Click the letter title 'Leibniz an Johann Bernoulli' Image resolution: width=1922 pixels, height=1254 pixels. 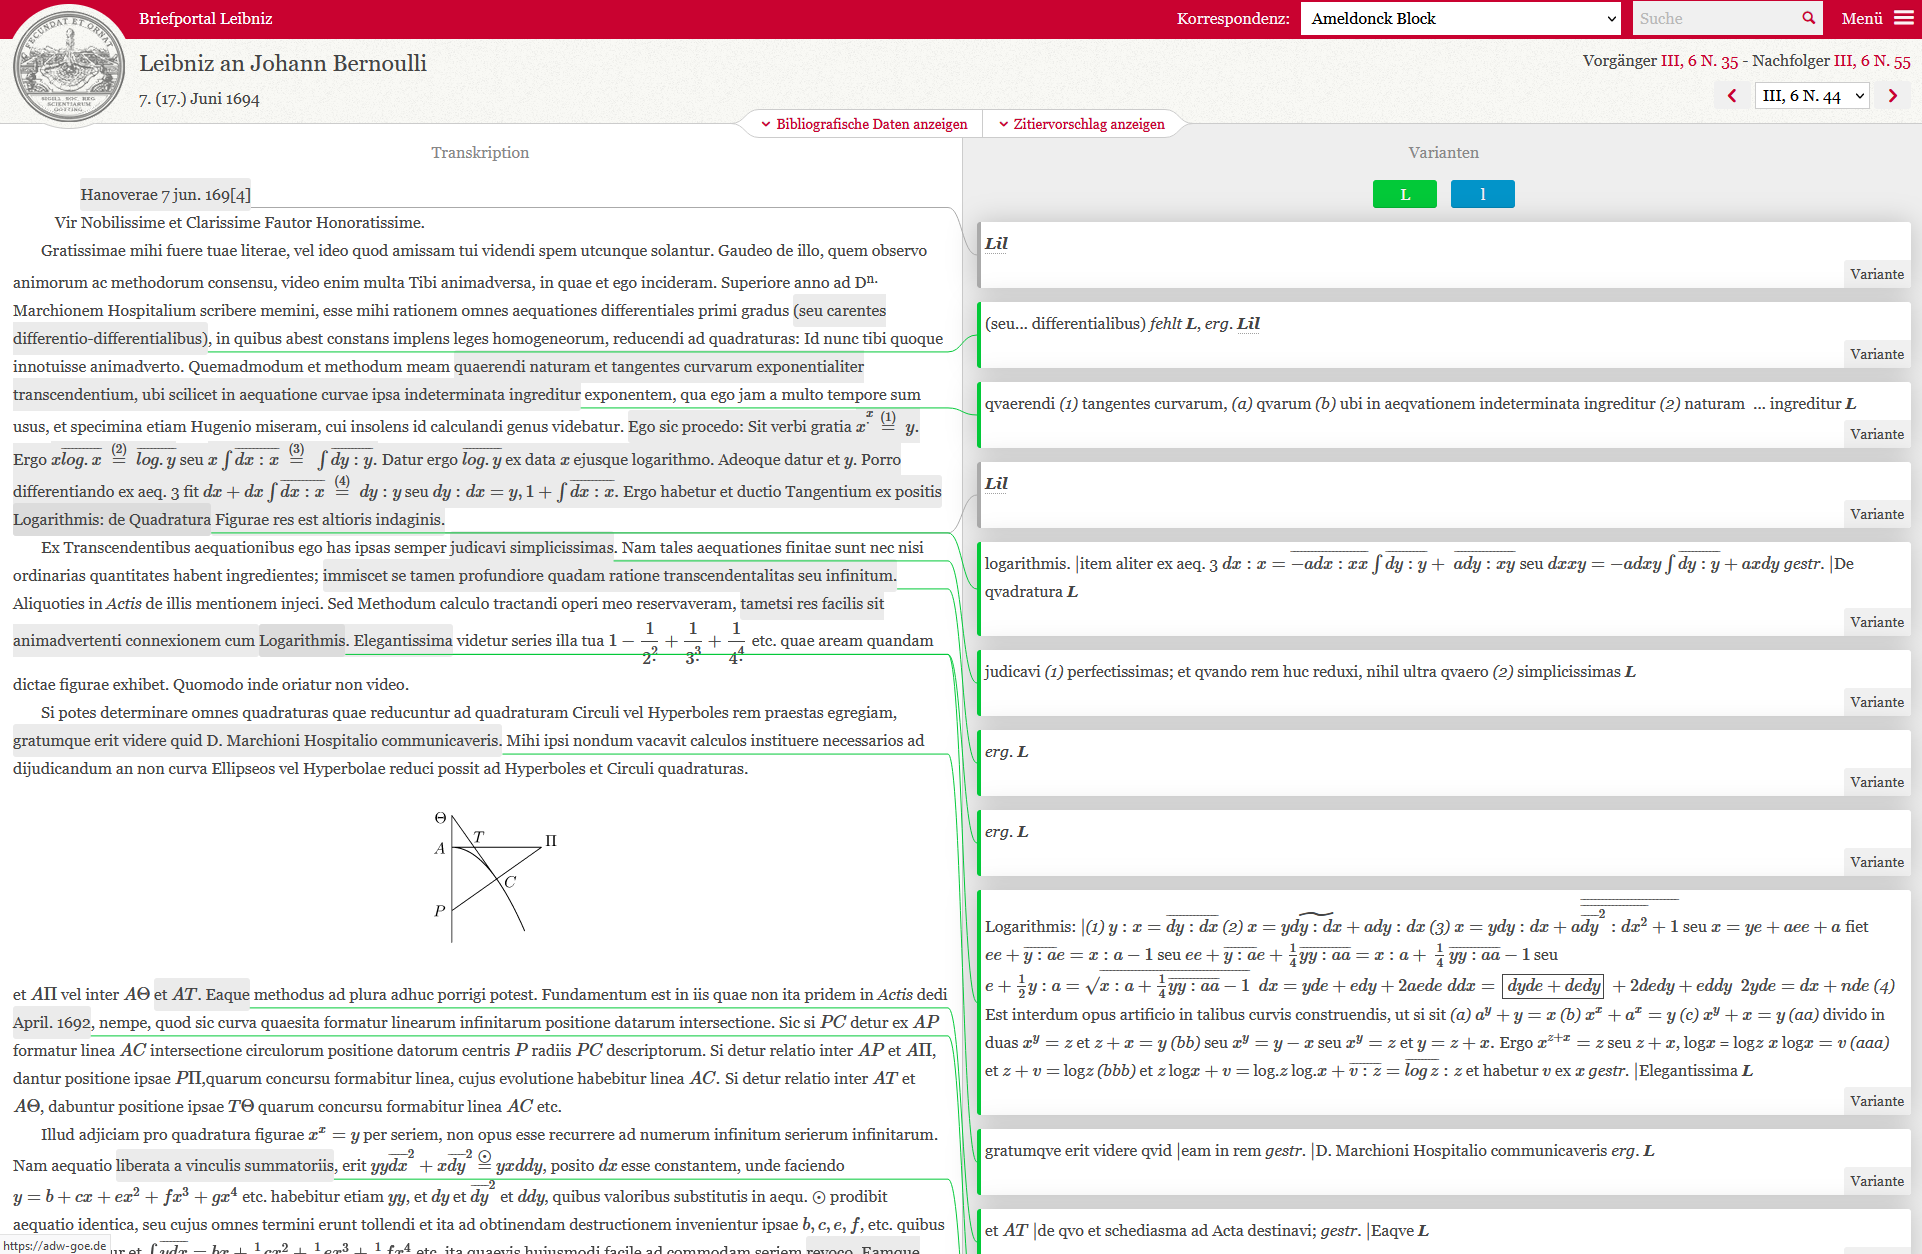point(283,63)
